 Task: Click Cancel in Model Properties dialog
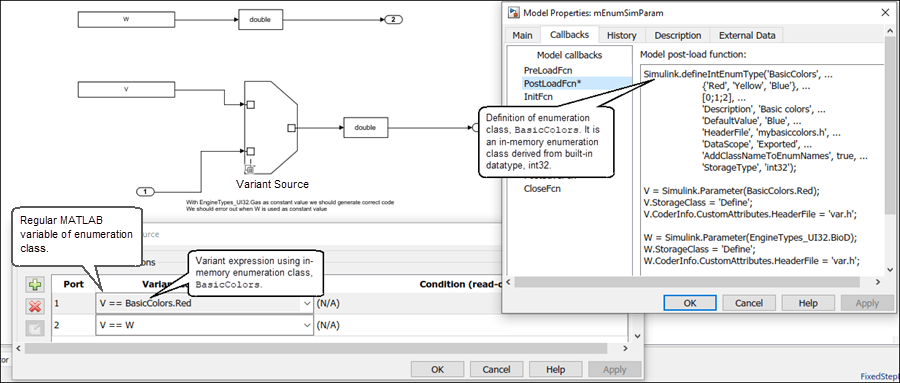click(748, 303)
